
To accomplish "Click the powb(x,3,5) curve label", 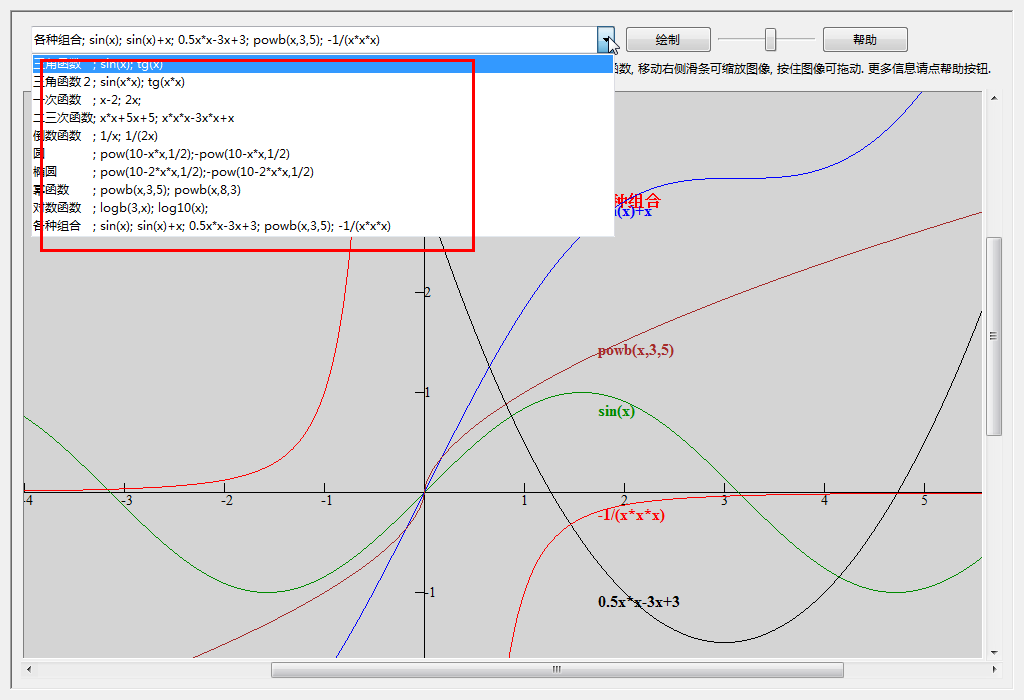I will [635, 351].
